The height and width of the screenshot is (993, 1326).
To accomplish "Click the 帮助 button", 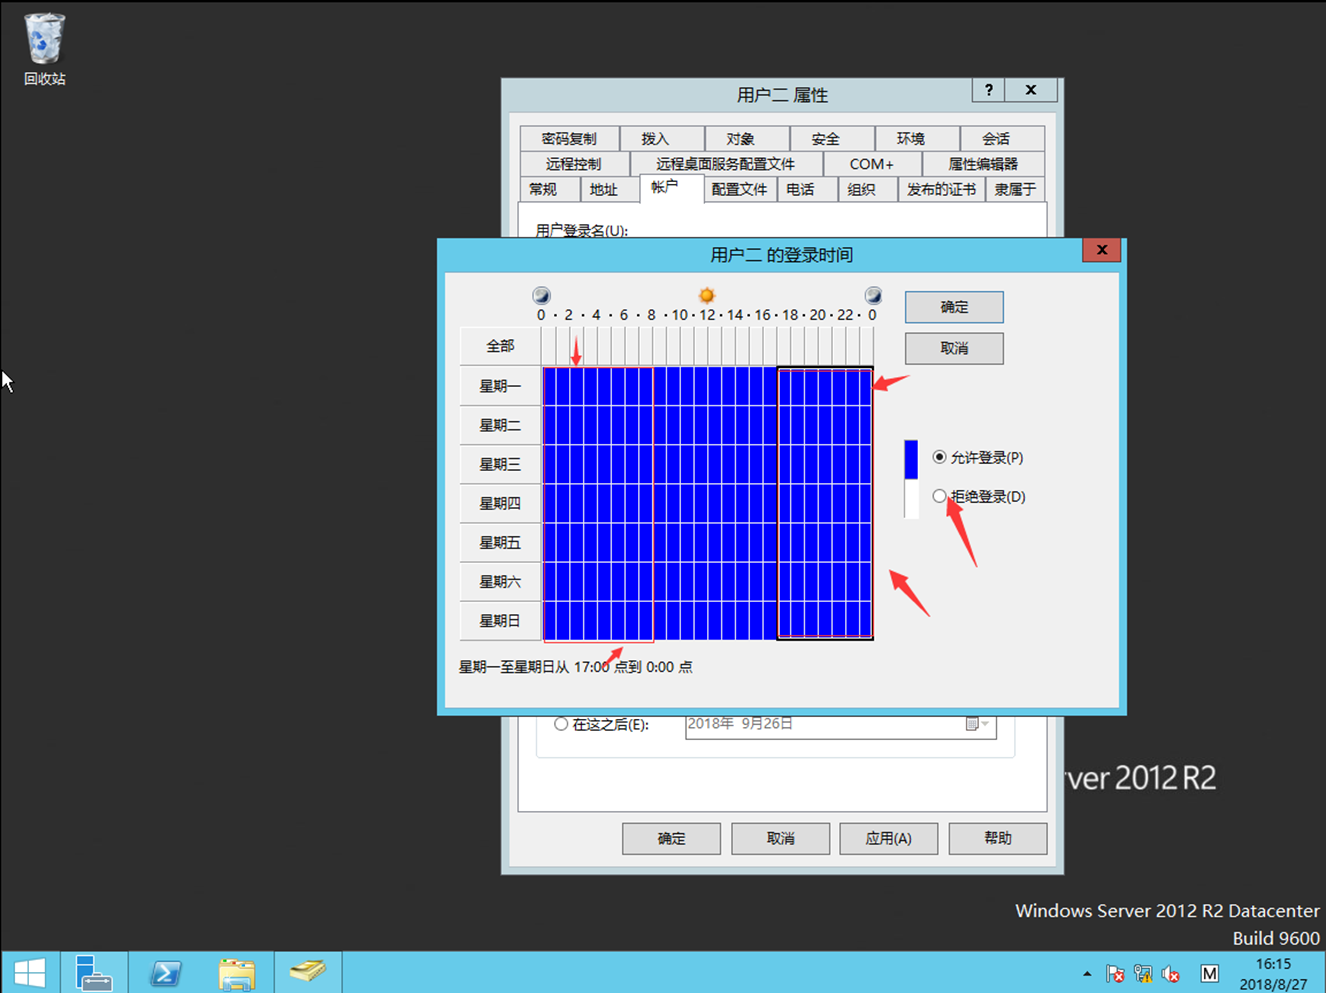I will [x=998, y=838].
